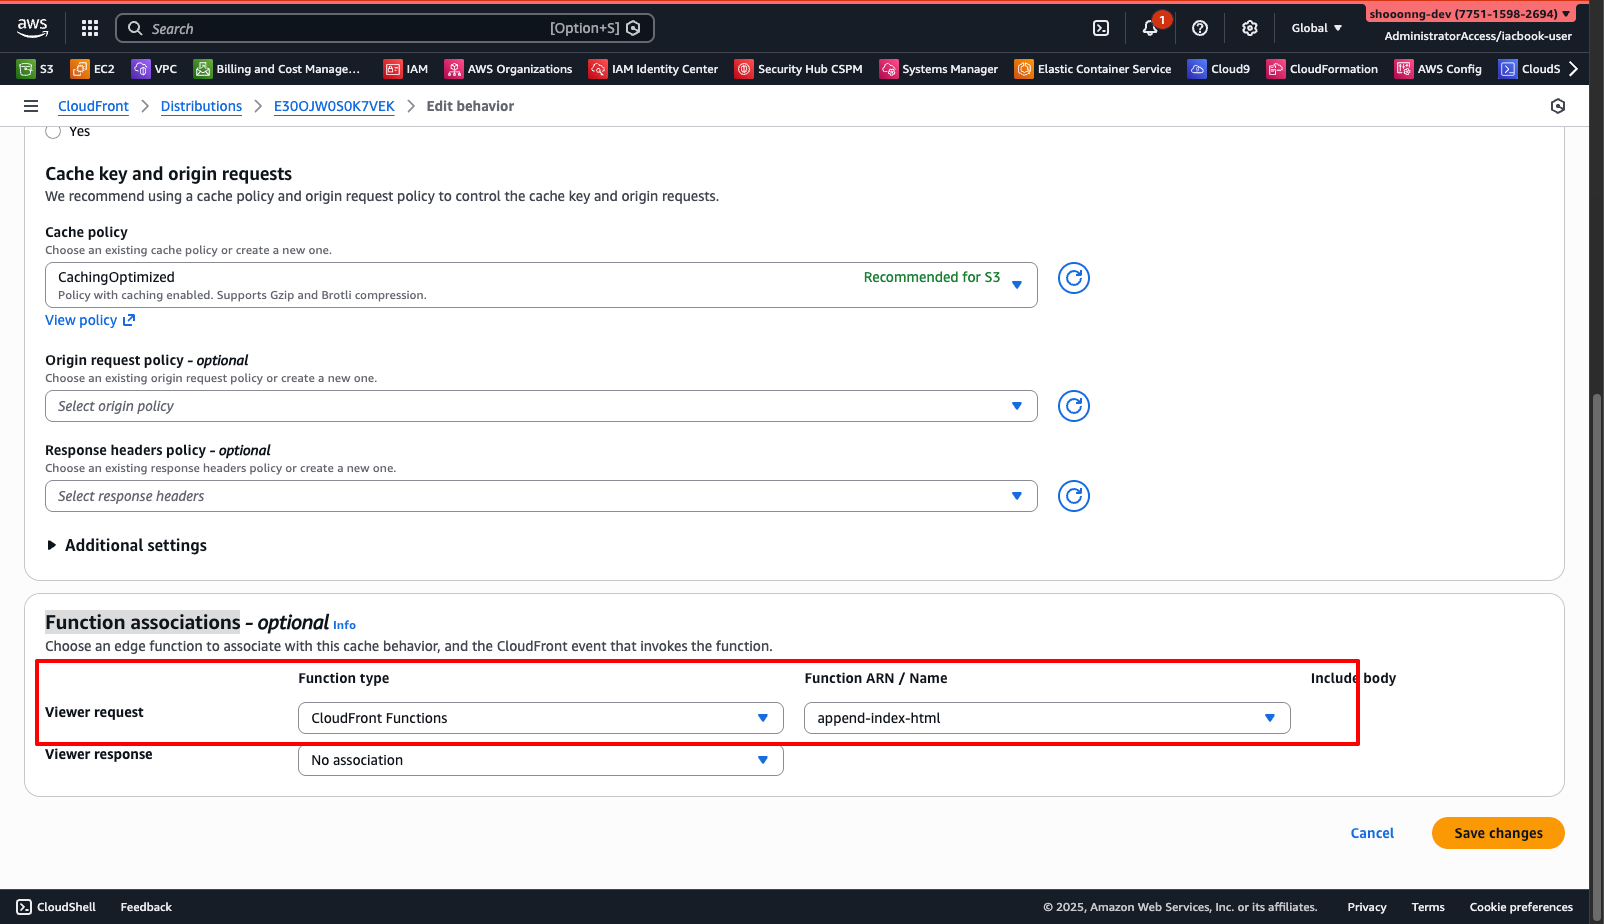Open Function associations Info link
The height and width of the screenshot is (924, 1604).
(x=344, y=625)
